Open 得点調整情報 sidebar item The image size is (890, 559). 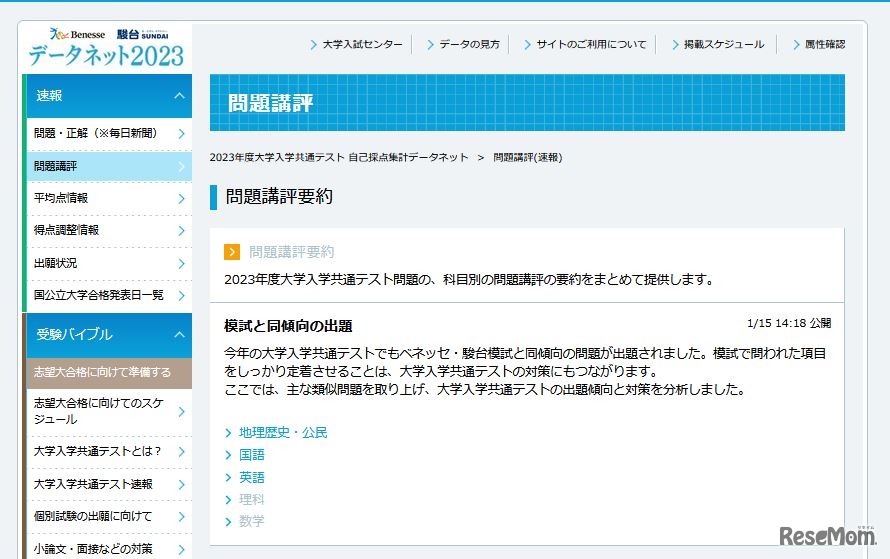pyautogui.click(x=110, y=230)
